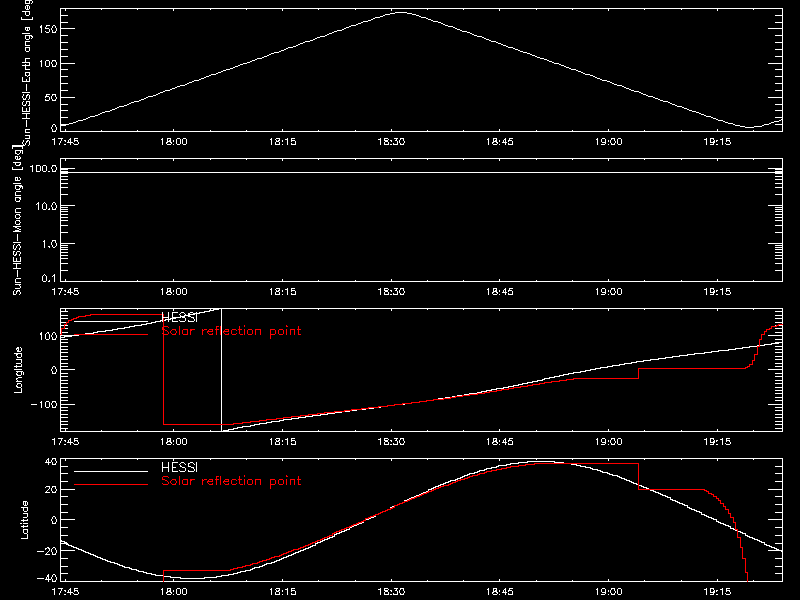800x600 pixels.
Task: Click the peak of the Sun-HESSI-Earth angle curve
Action: 402,13
